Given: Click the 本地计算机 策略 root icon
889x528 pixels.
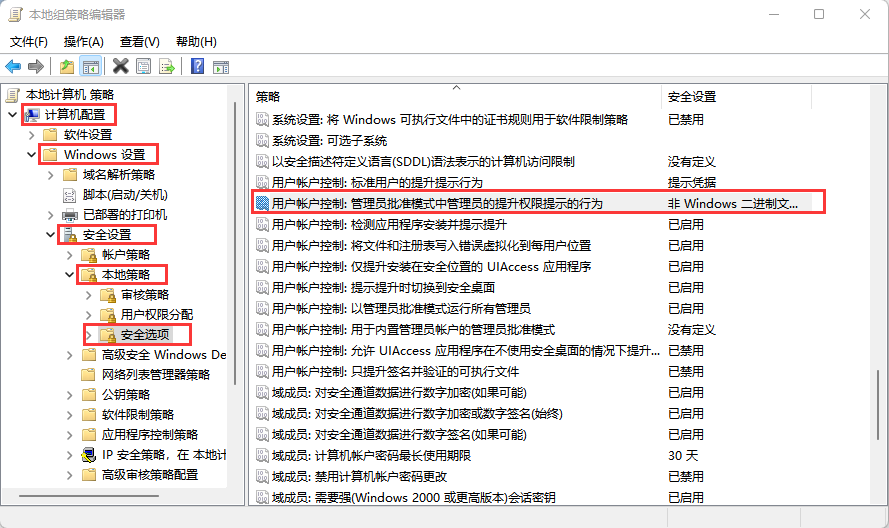Looking at the screenshot, I should [13, 95].
